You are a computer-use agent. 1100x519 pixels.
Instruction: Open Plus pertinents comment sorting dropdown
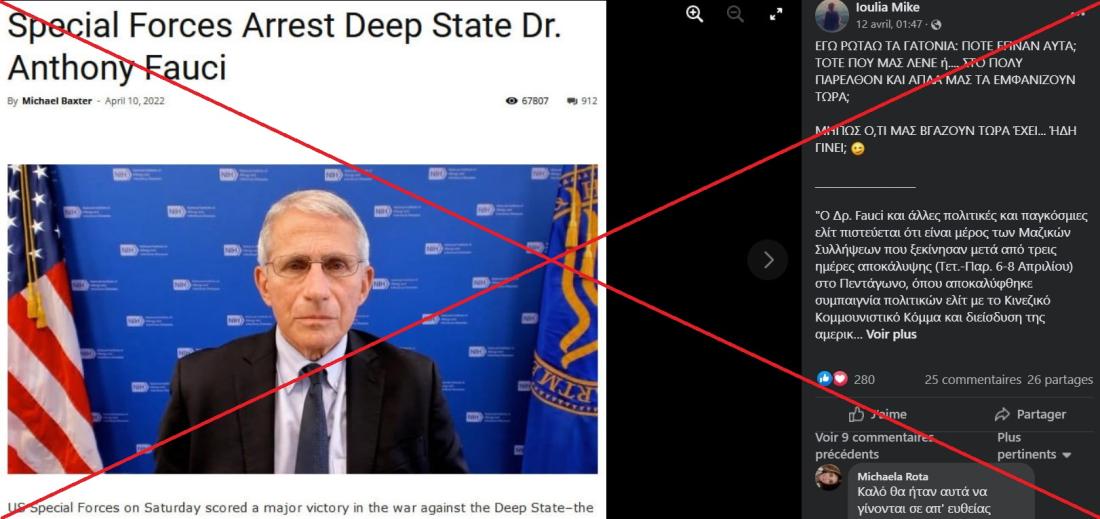(1034, 446)
